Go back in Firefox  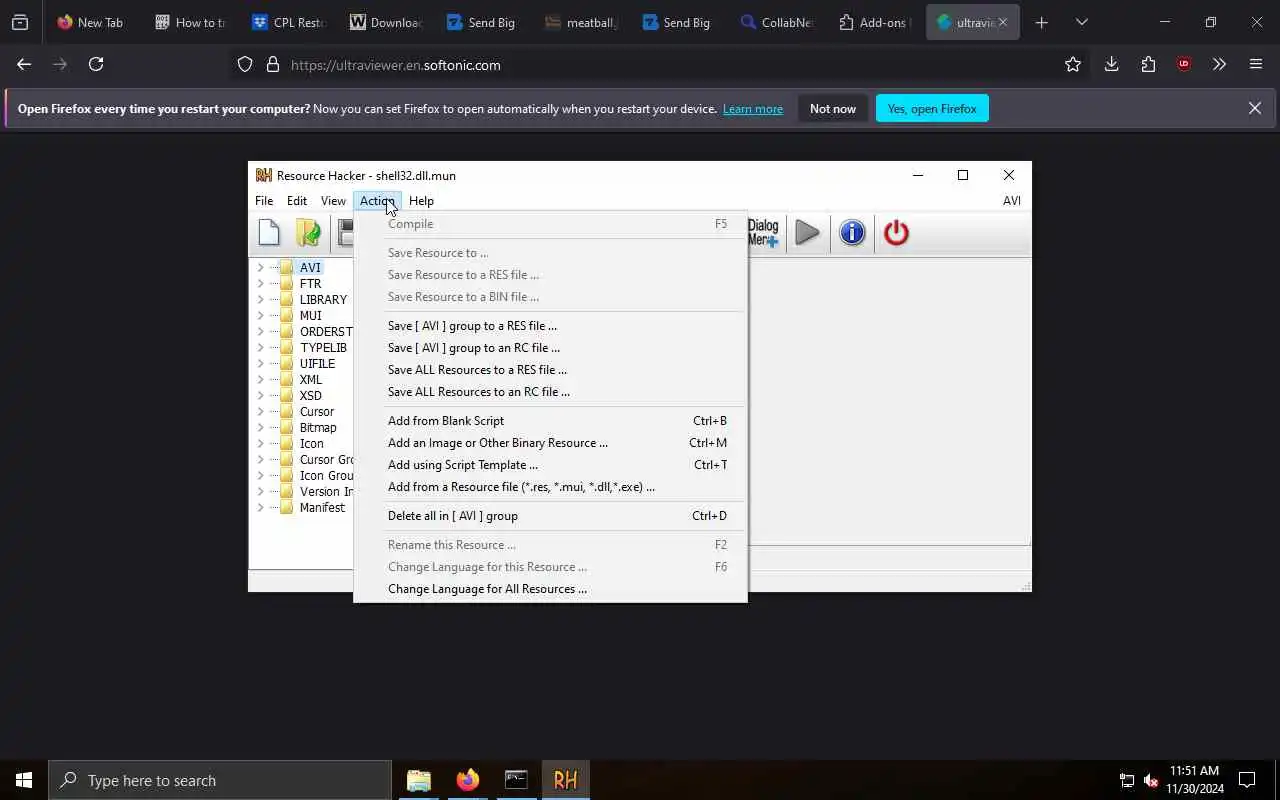(24, 64)
